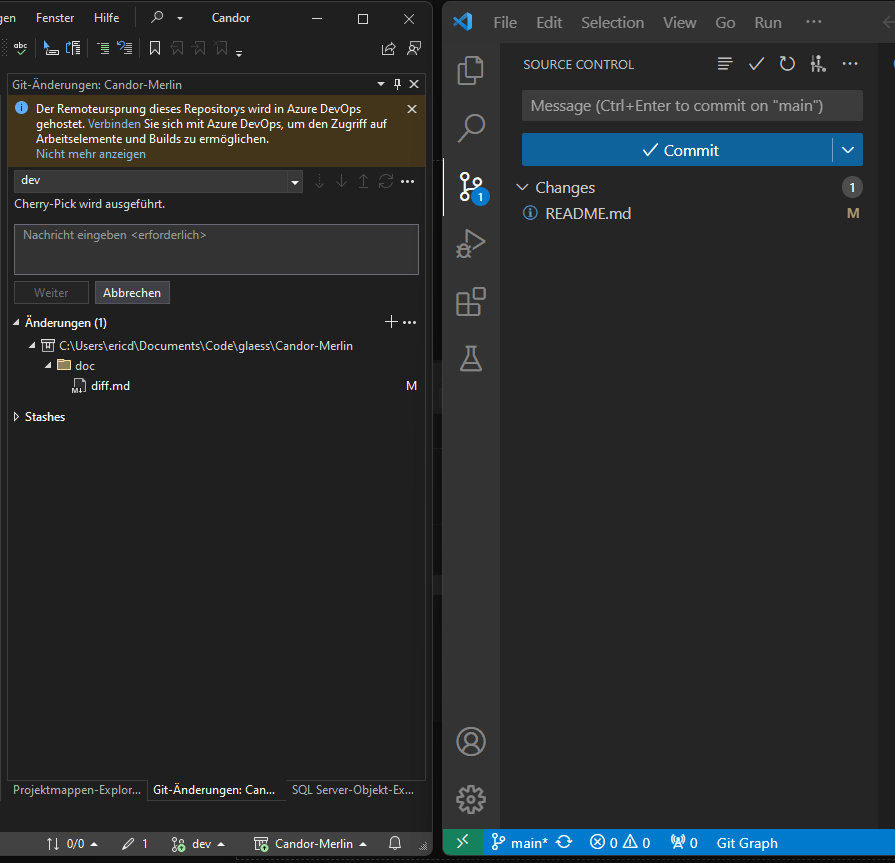Click the Weiter button

(x=51, y=293)
